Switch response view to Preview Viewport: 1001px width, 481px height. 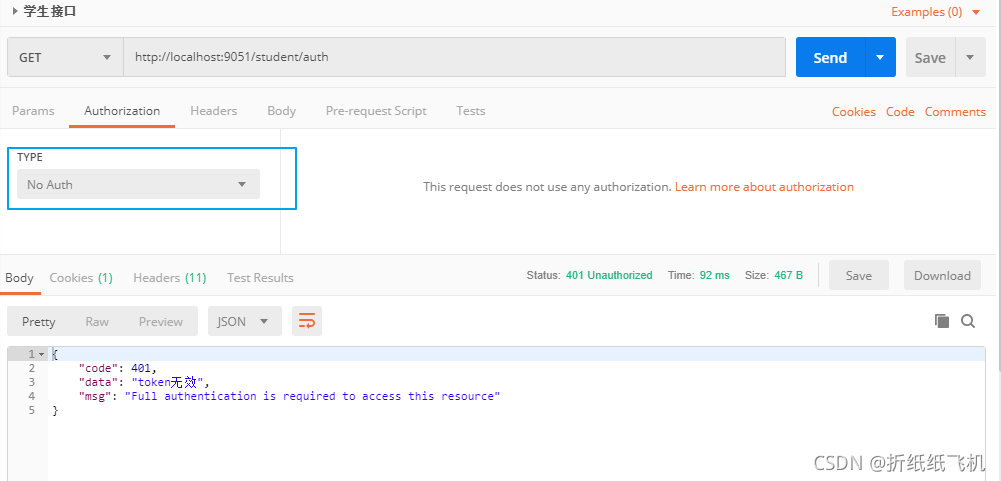161,321
